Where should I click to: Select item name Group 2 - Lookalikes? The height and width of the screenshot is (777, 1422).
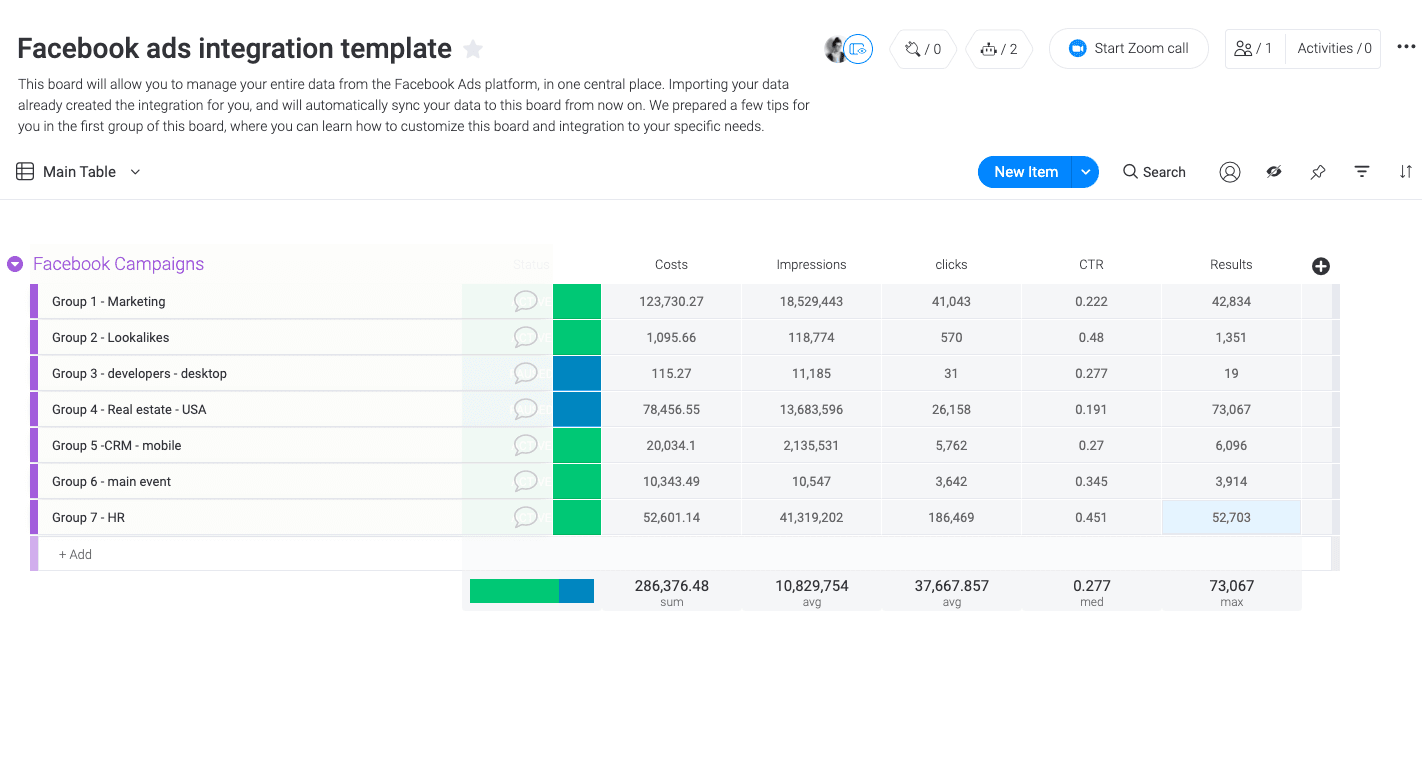[x=111, y=337]
